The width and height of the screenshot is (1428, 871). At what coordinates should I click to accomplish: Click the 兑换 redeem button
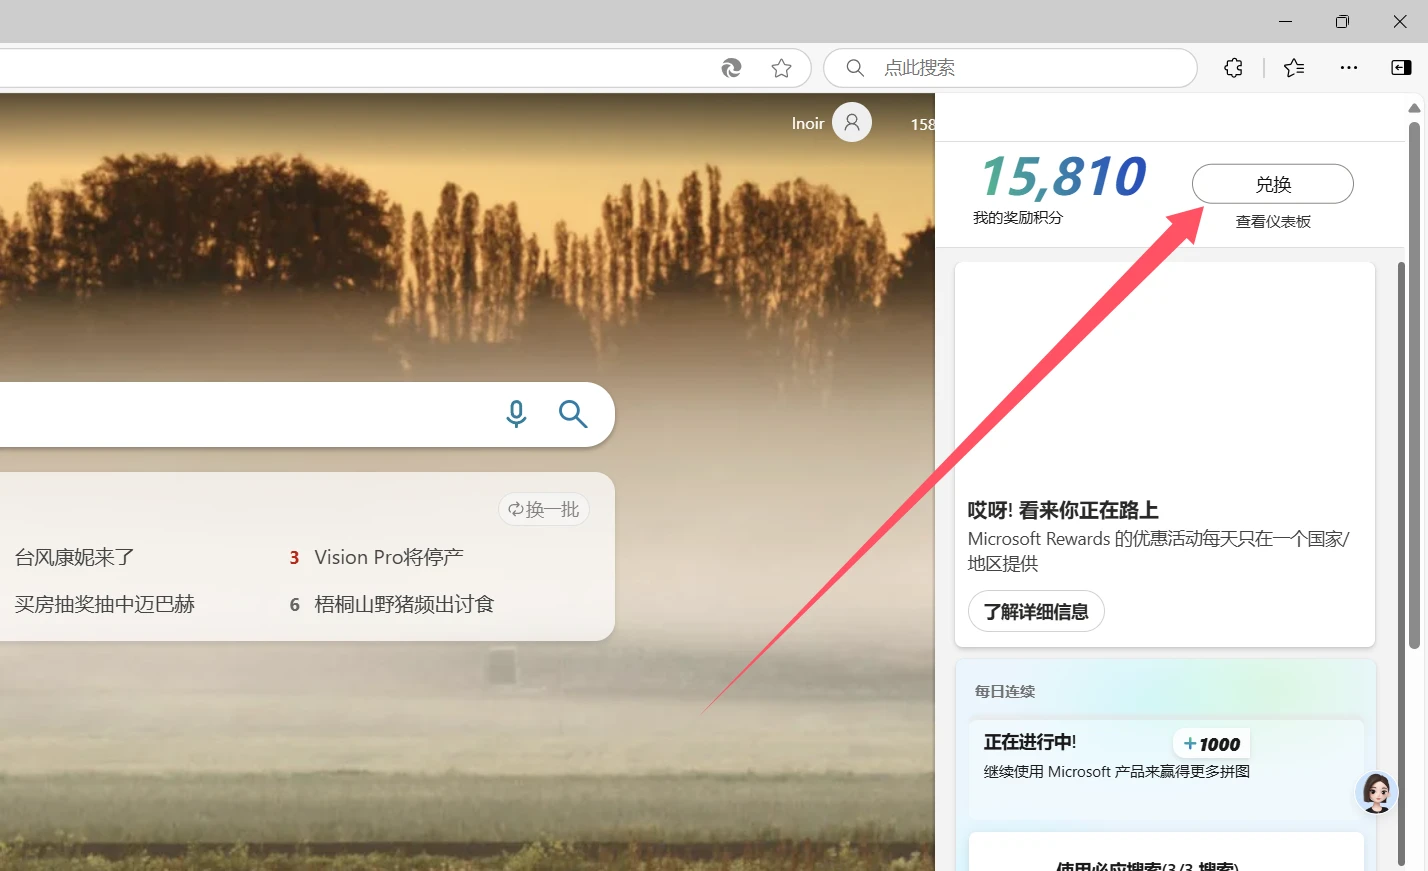point(1272,184)
